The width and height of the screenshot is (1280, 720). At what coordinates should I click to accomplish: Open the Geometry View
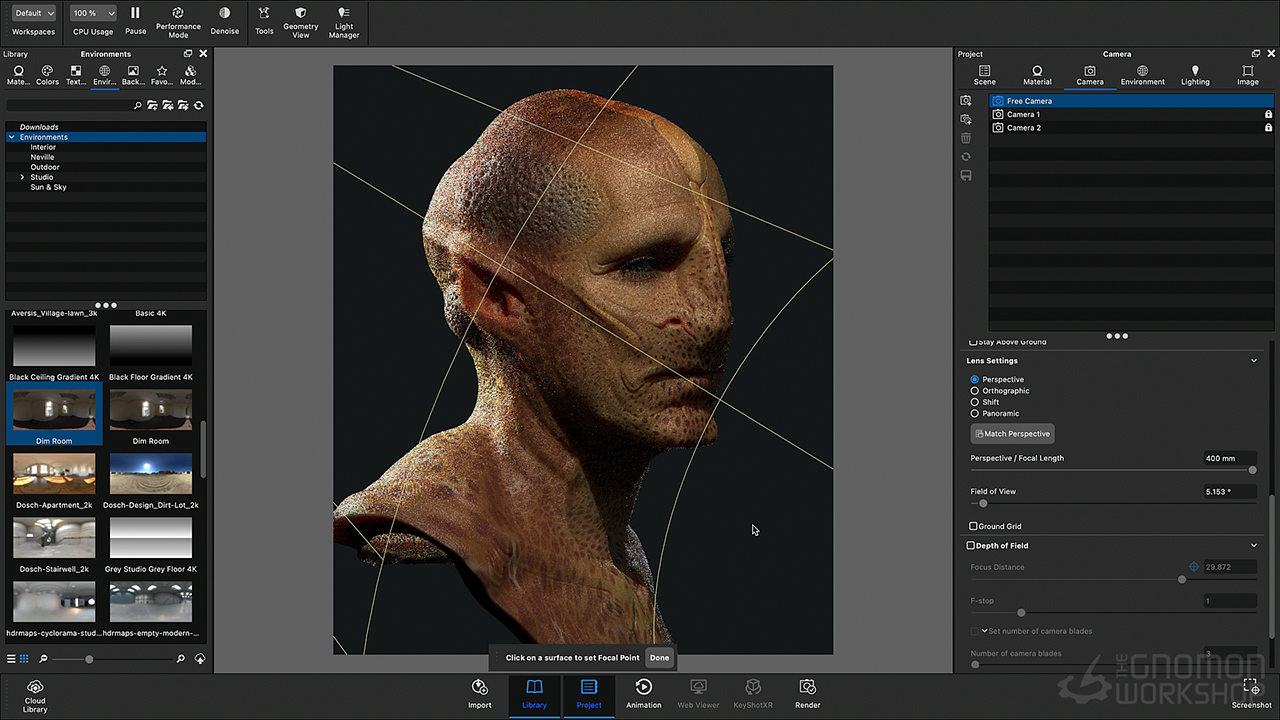tap(300, 14)
